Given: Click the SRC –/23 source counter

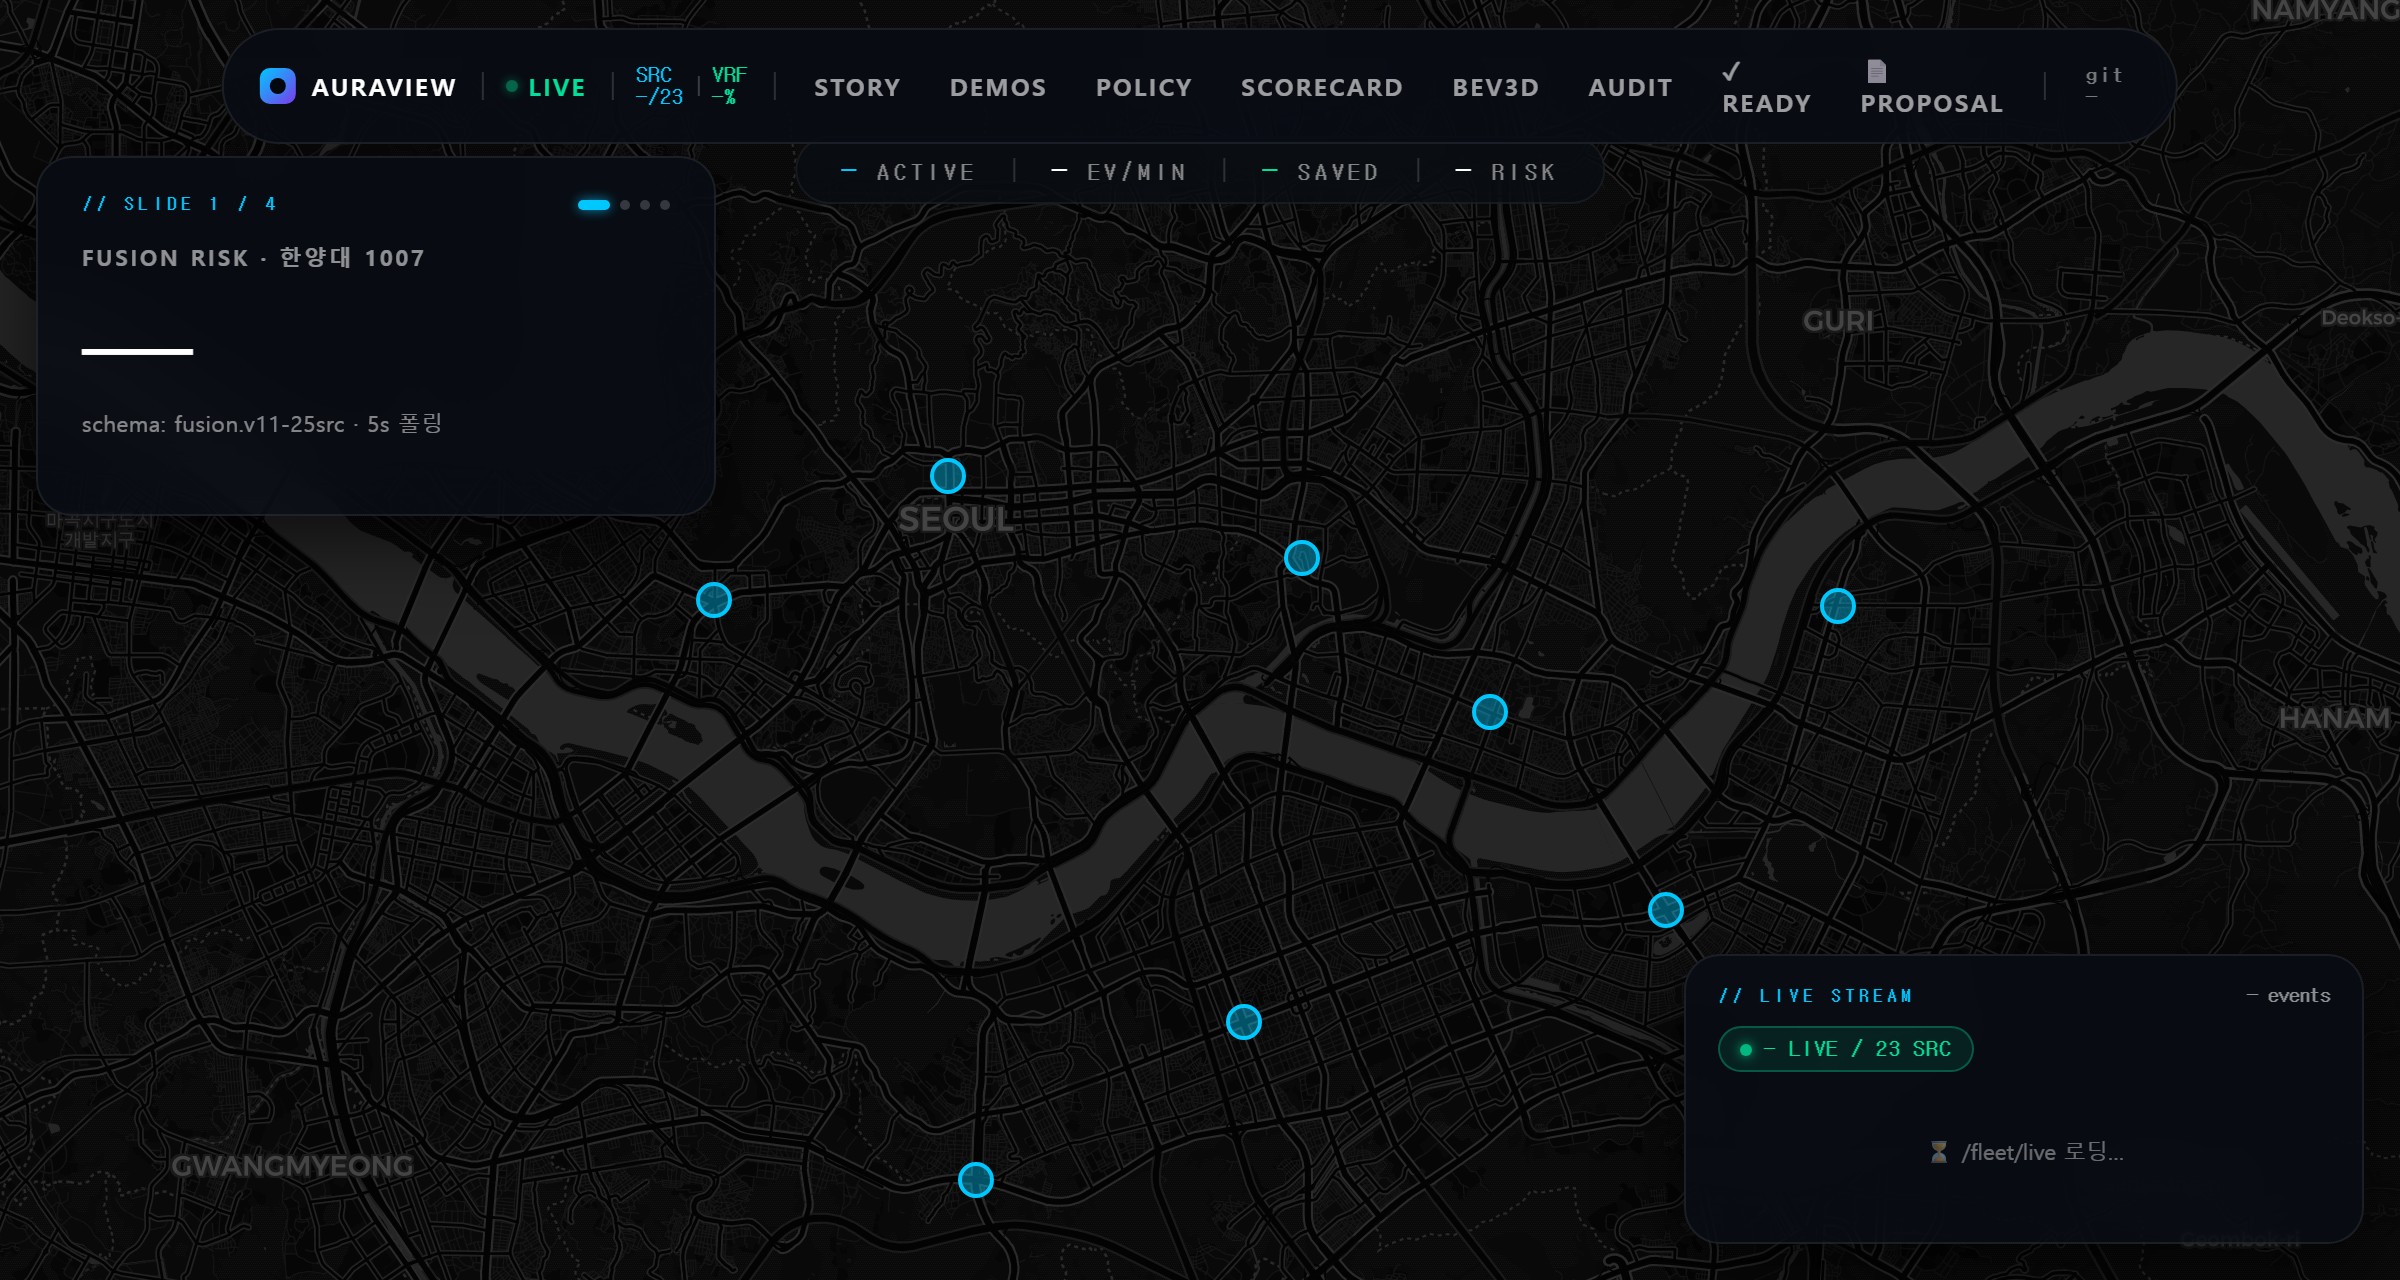Looking at the screenshot, I should 659,86.
